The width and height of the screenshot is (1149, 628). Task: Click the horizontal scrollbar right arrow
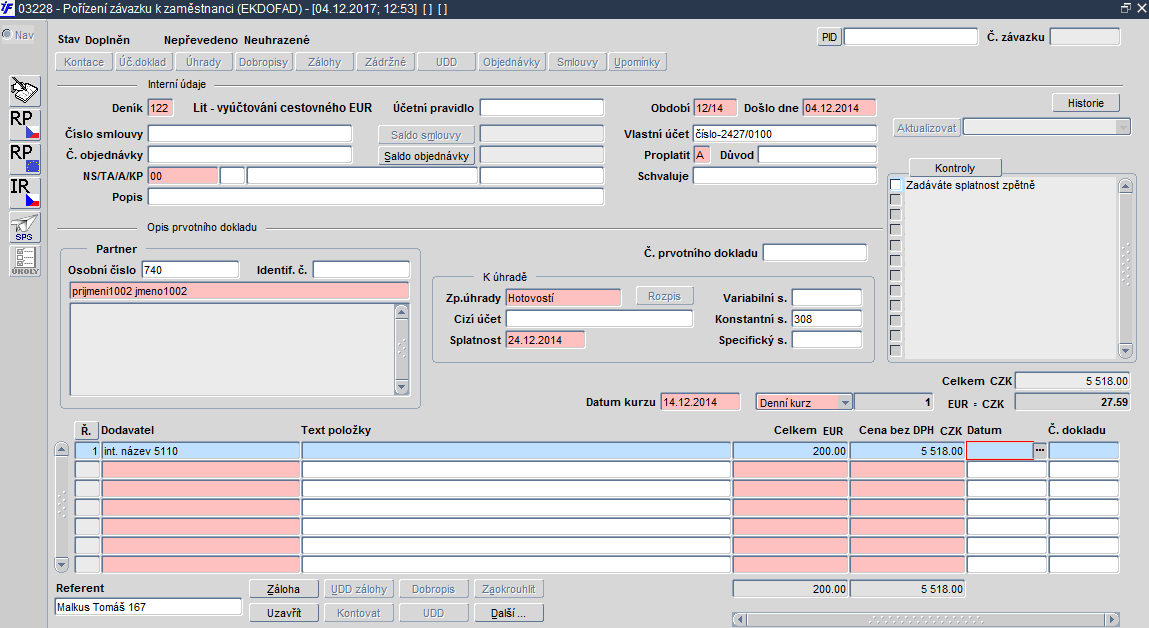[x=1112, y=620]
